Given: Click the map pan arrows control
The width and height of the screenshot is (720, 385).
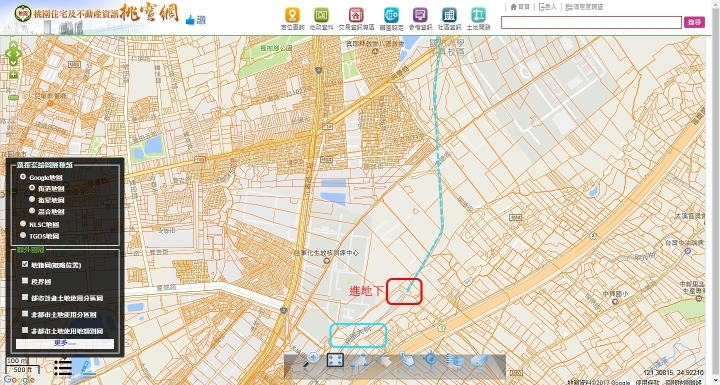Looking at the screenshot, I should coord(13,54).
